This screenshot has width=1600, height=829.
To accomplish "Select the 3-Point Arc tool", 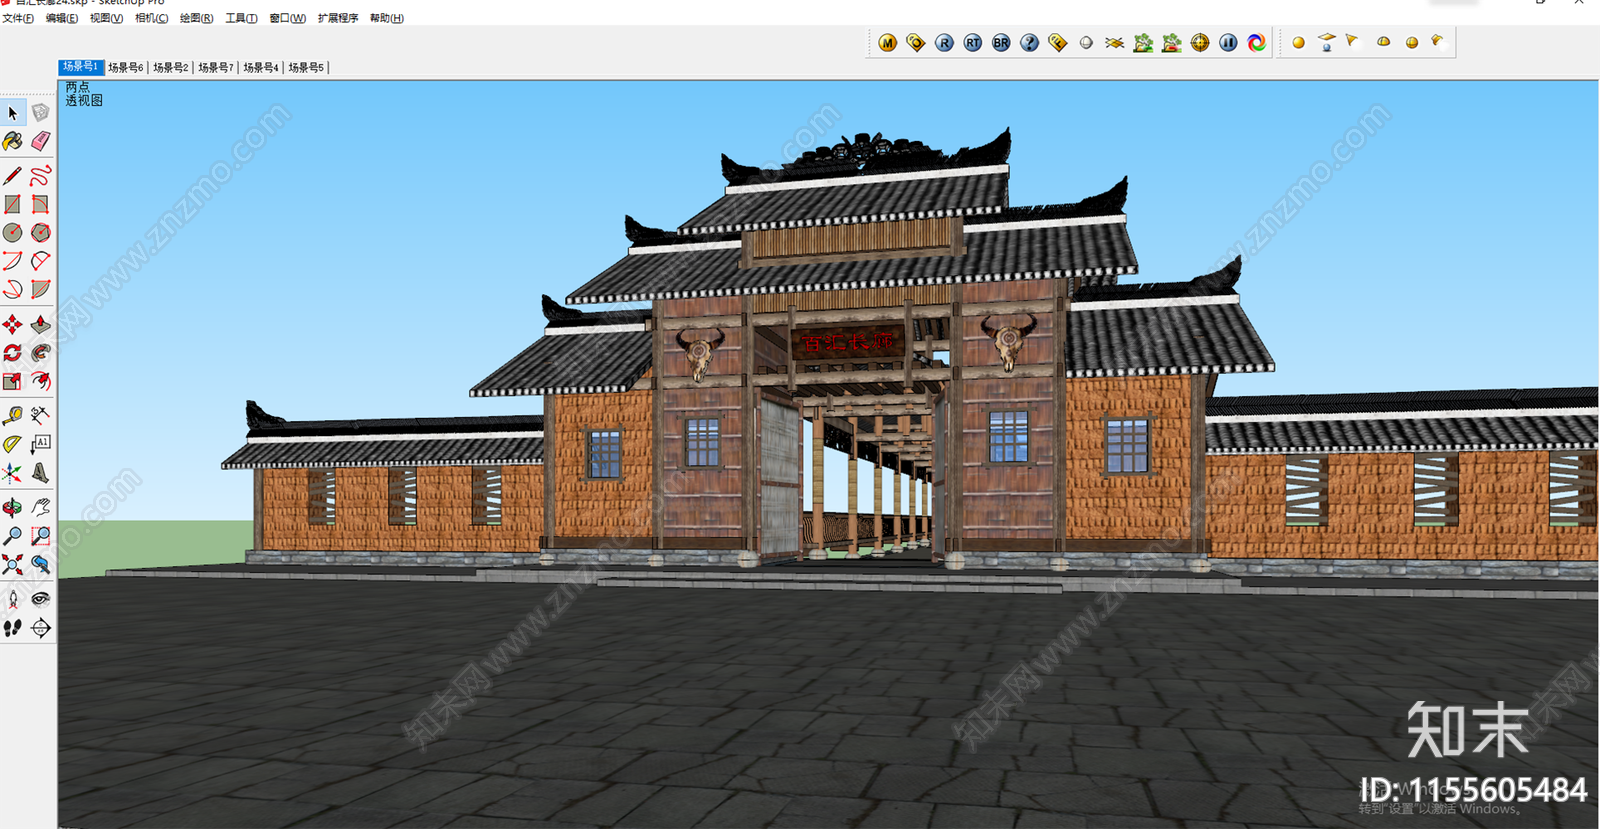I will pos(12,289).
